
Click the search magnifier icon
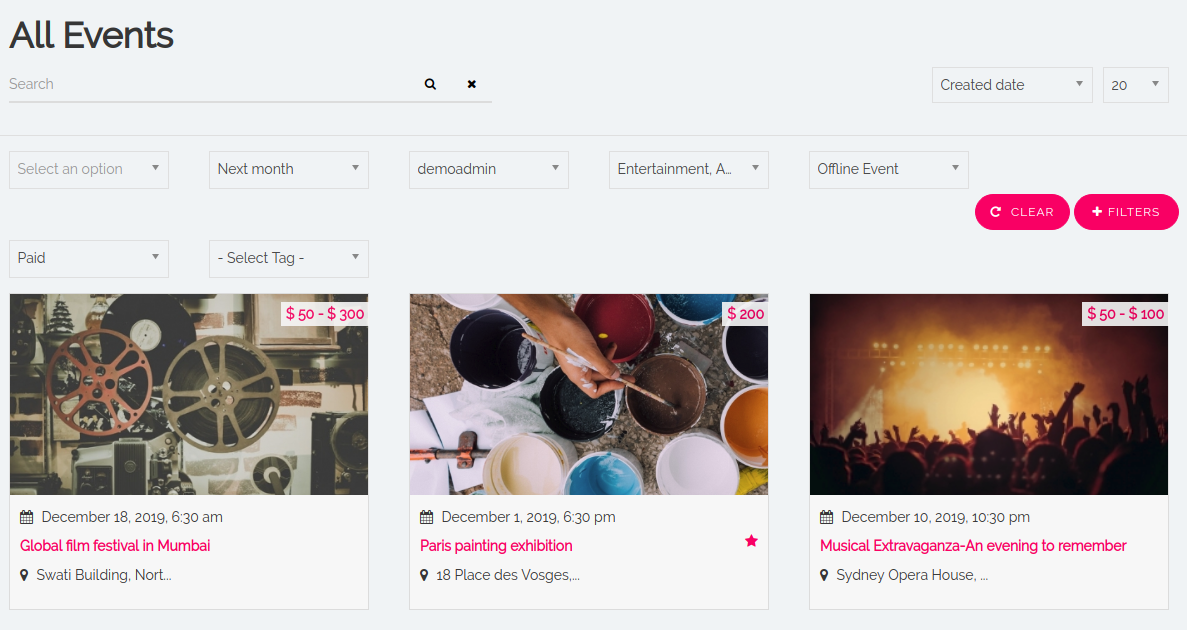[x=430, y=85]
